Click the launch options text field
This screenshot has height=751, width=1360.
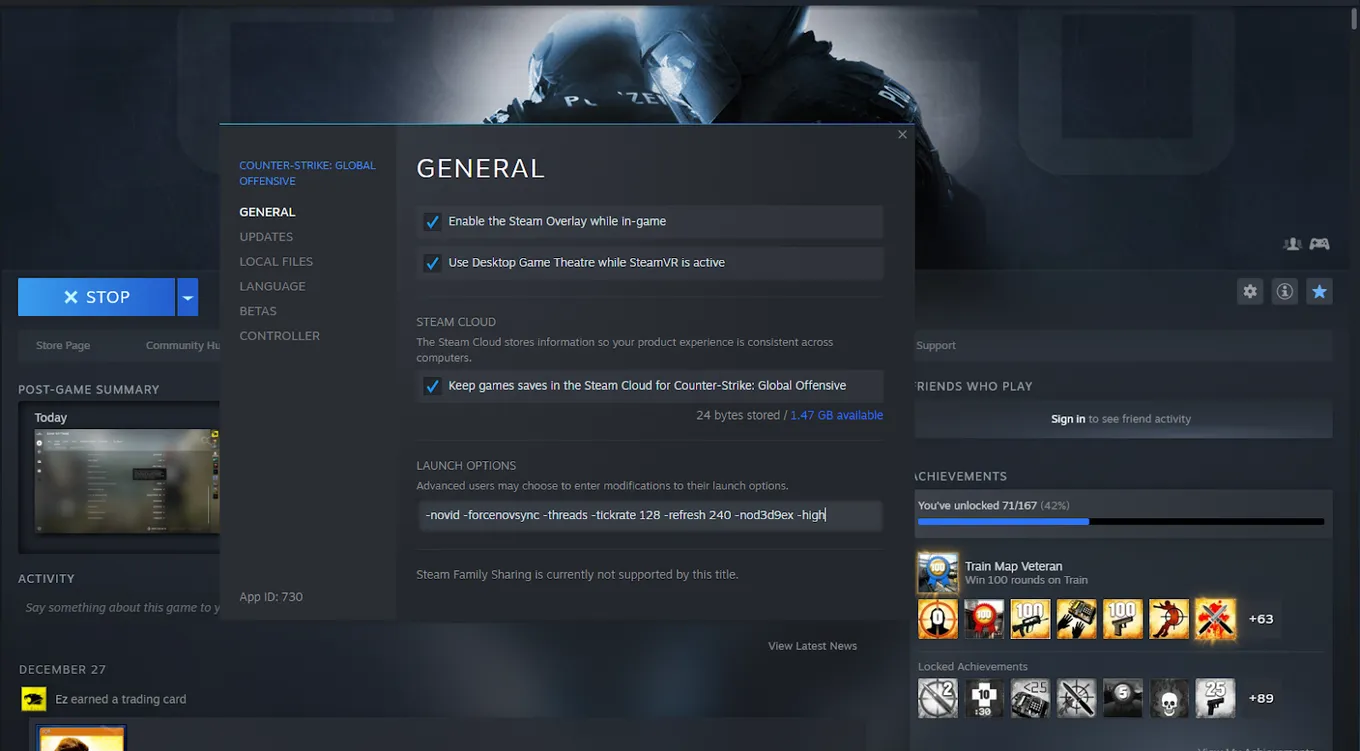[650, 516]
